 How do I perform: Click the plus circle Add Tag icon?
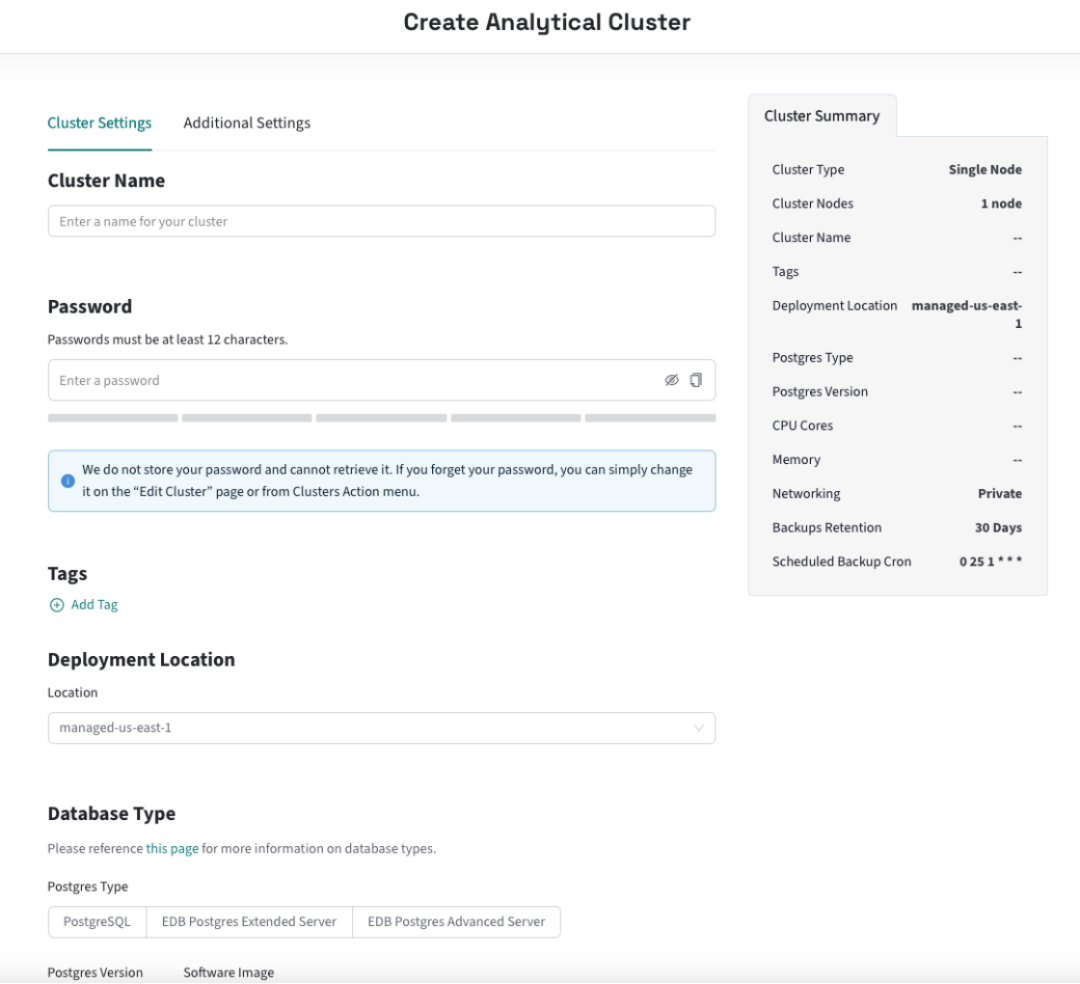click(x=57, y=605)
